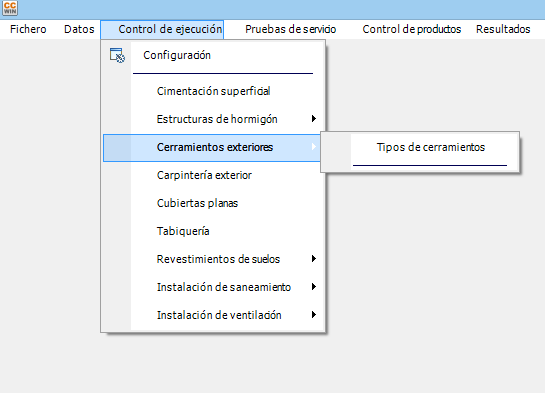The image size is (545, 393).
Task: Choose Cimentación superficial from the menu
Action: click(213, 91)
